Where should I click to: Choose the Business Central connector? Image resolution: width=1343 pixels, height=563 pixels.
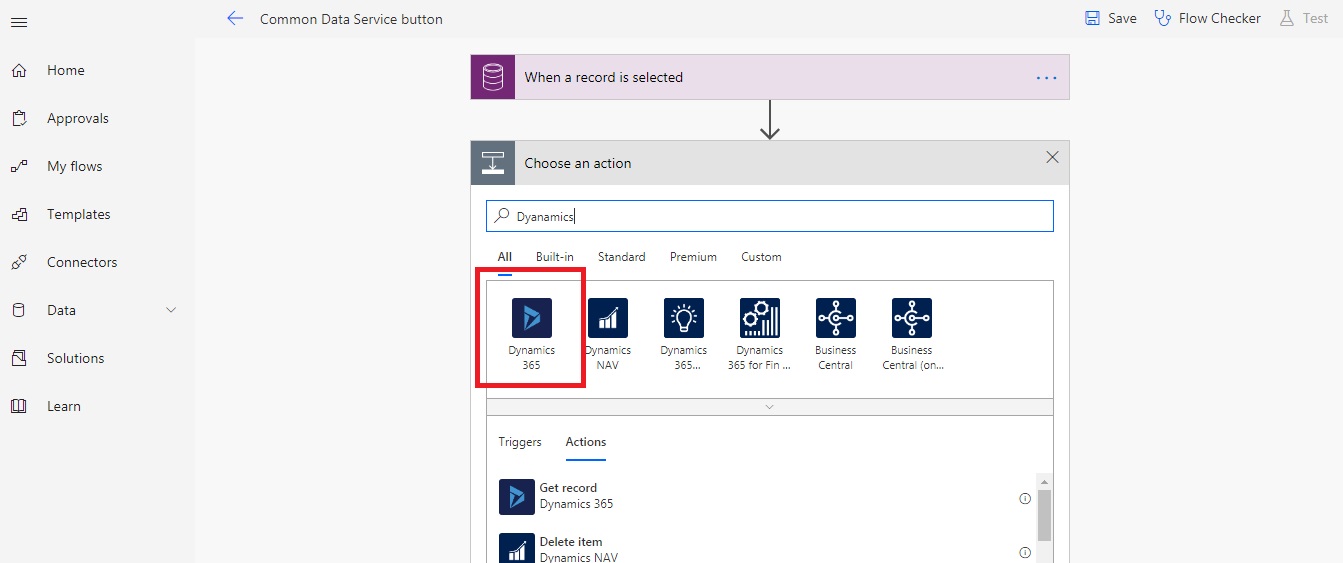(x=836, y=319)
